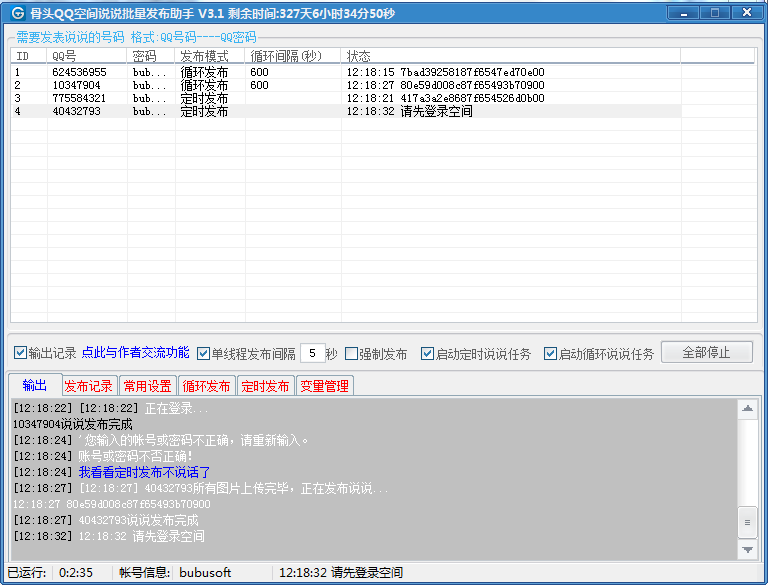
Task: Click the 0:2:35 running time in status bar
Action: pyautogui.click(x=75, y=573)
